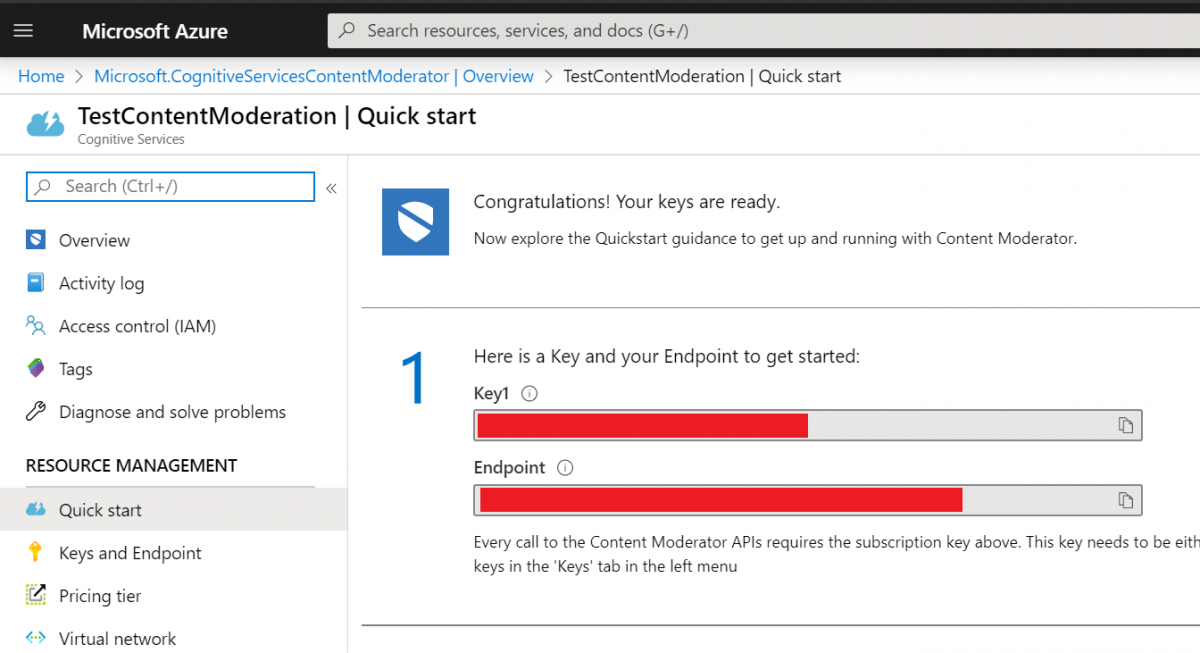
Task: Click the Activity log notebook icon
Action: [36, 283]
